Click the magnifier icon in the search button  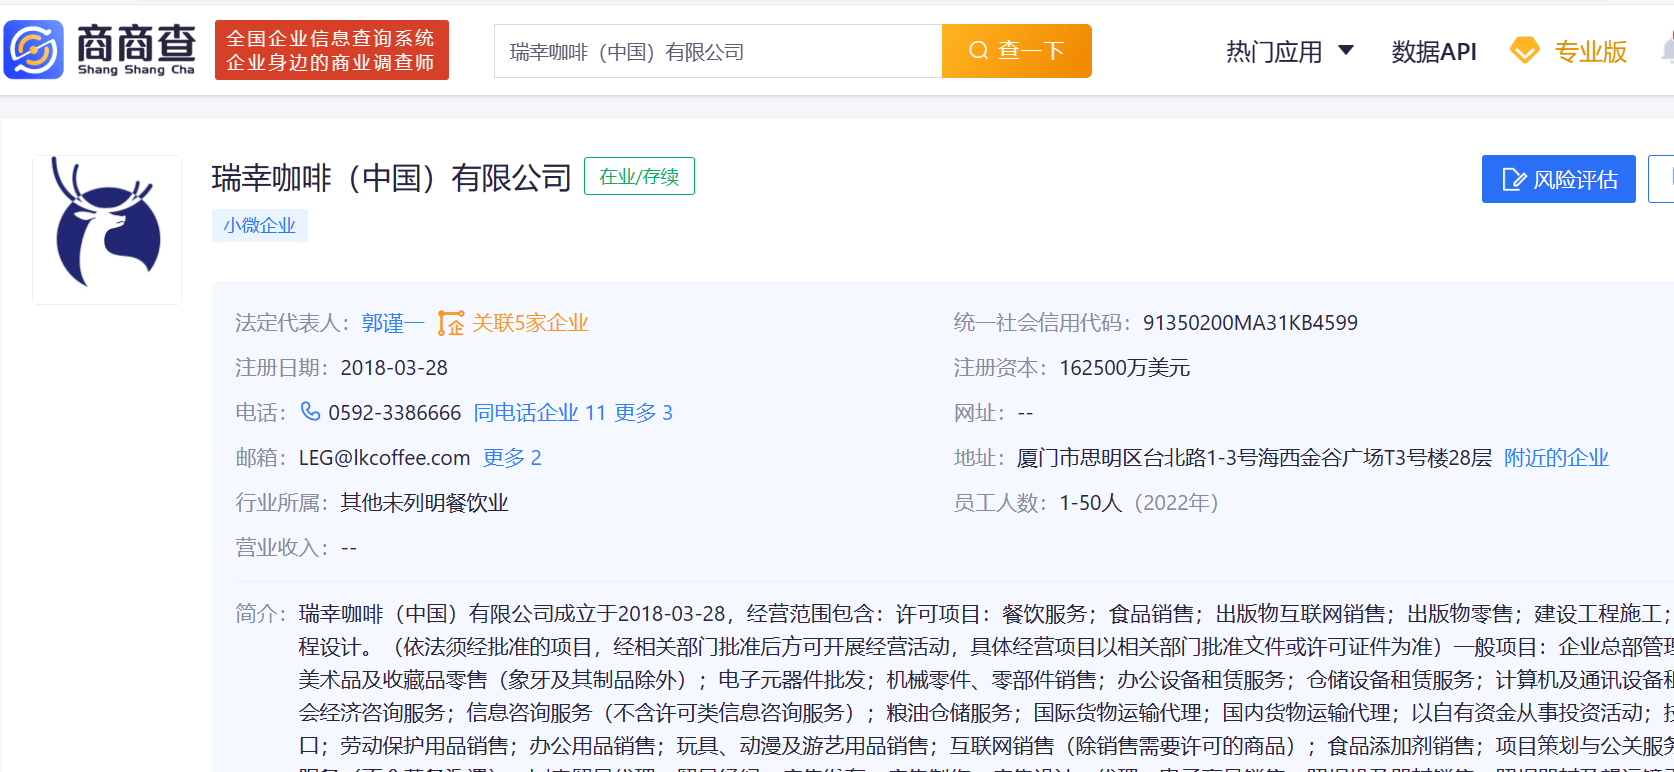pyautogui.click(x=978, y=51)
